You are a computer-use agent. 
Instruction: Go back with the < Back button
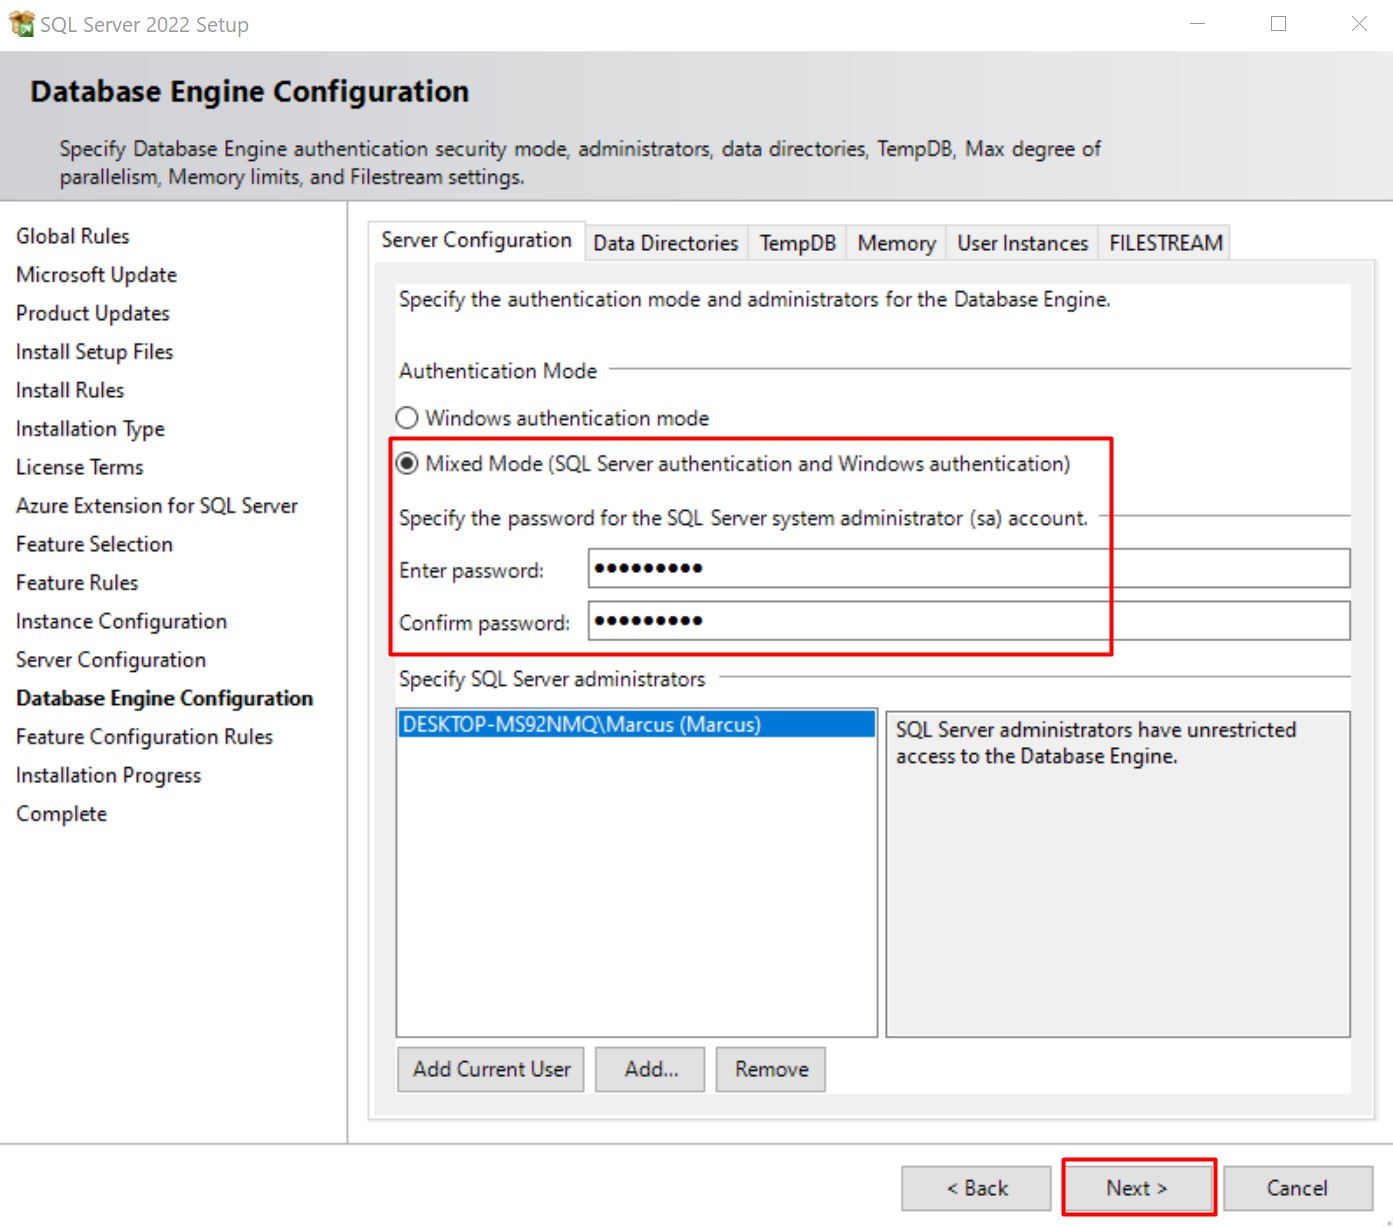coord(976,1188)
